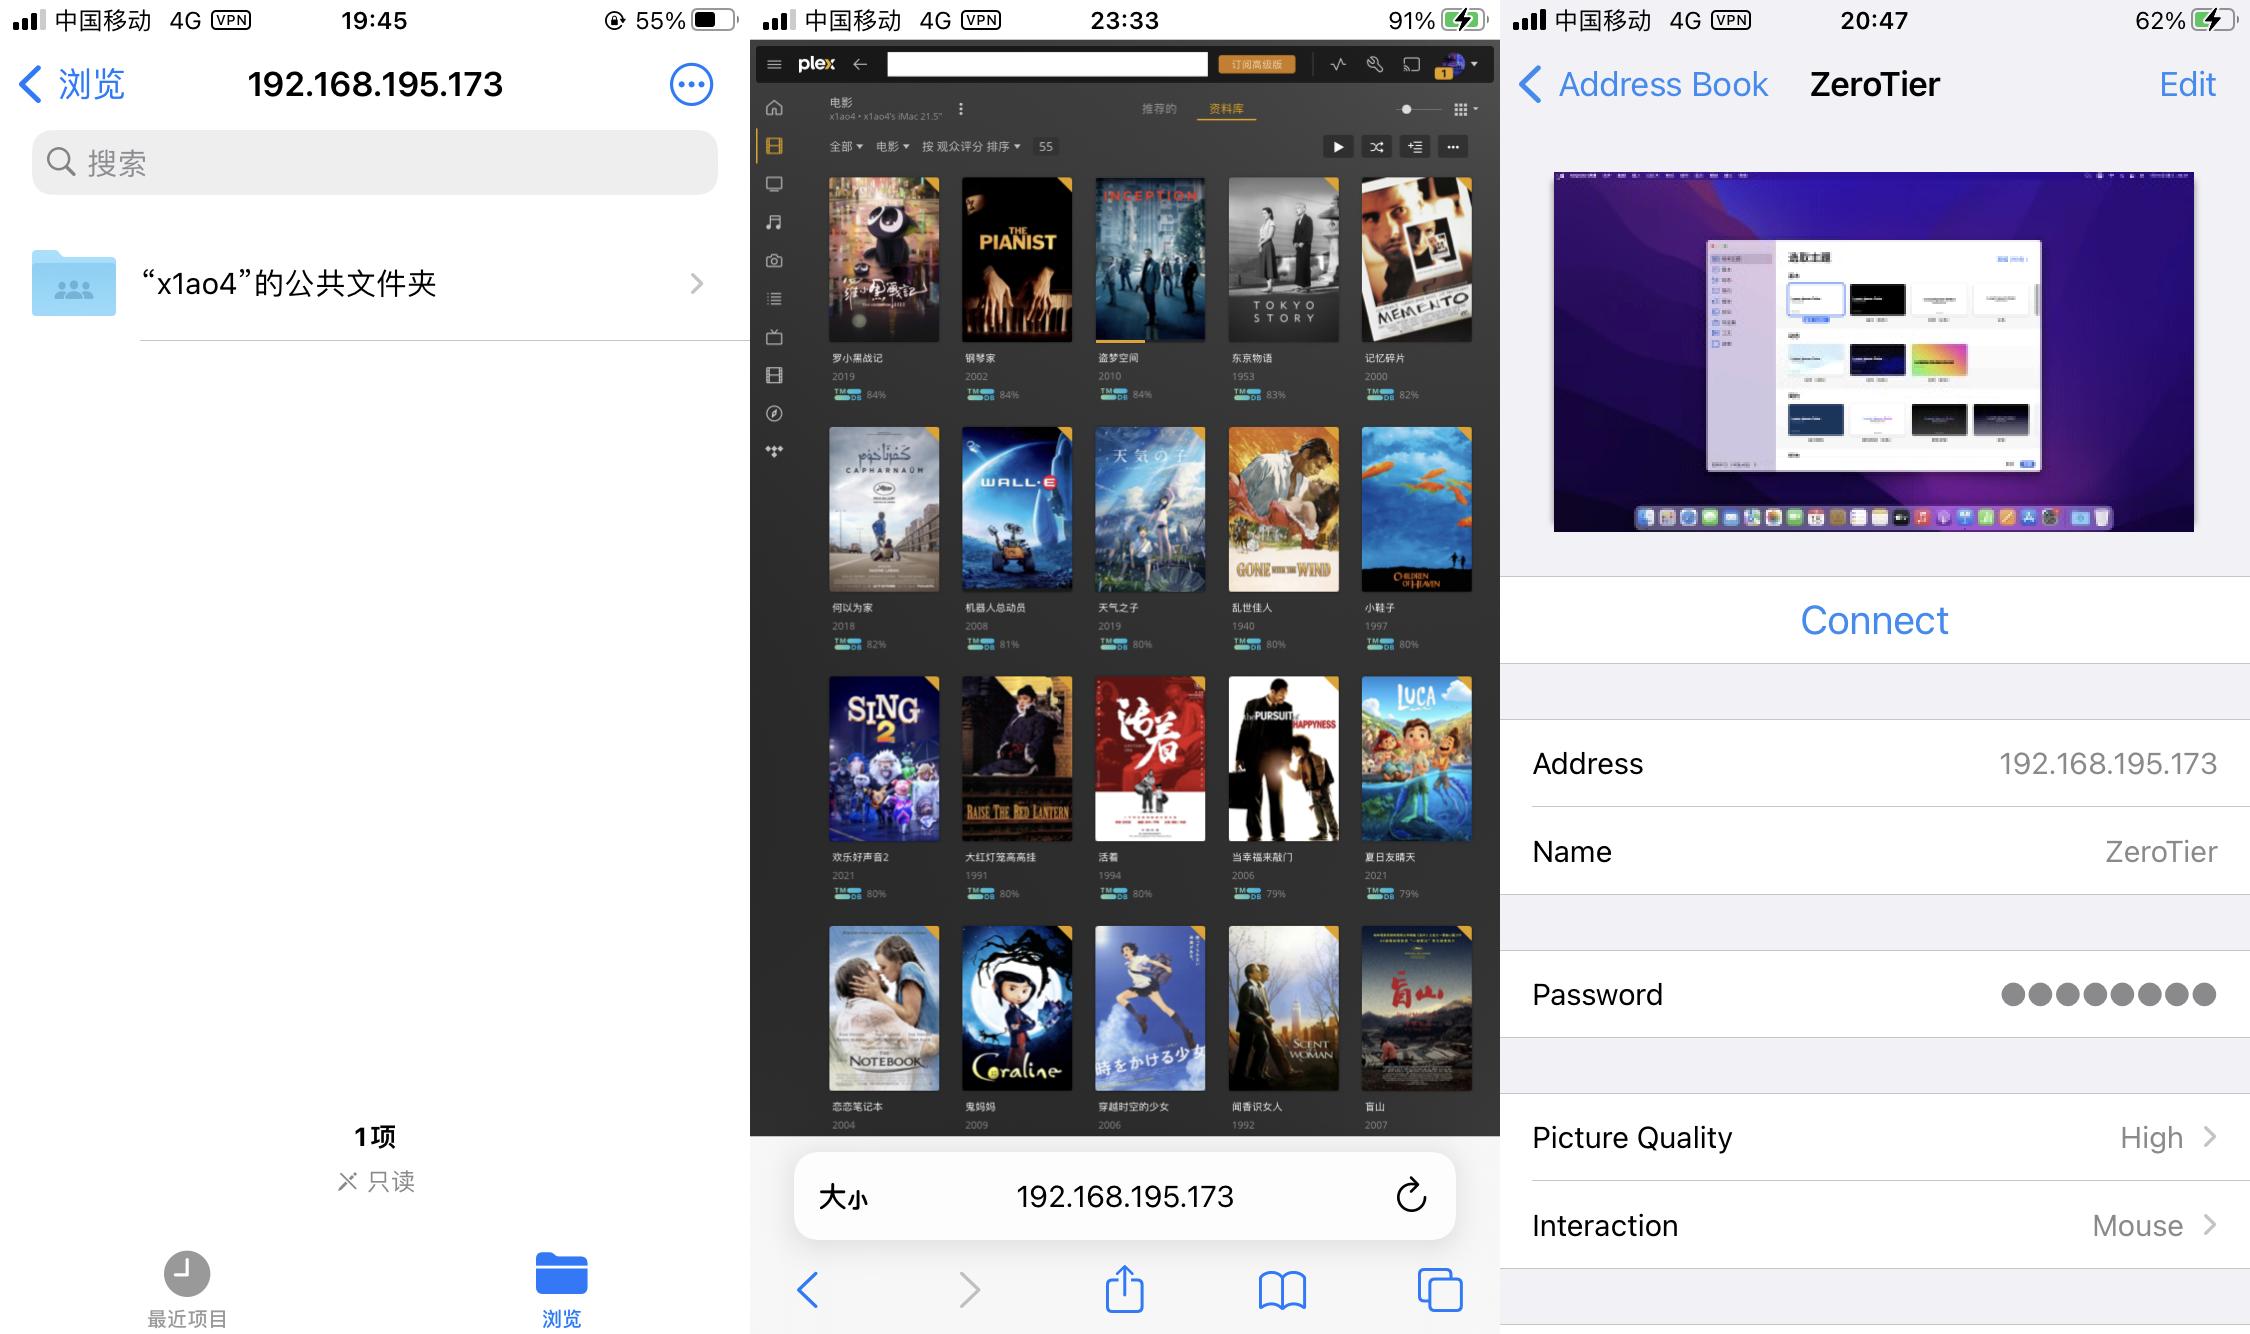Open Plex activity pulse icon

pyautogui.click(x=1338, y=65)
